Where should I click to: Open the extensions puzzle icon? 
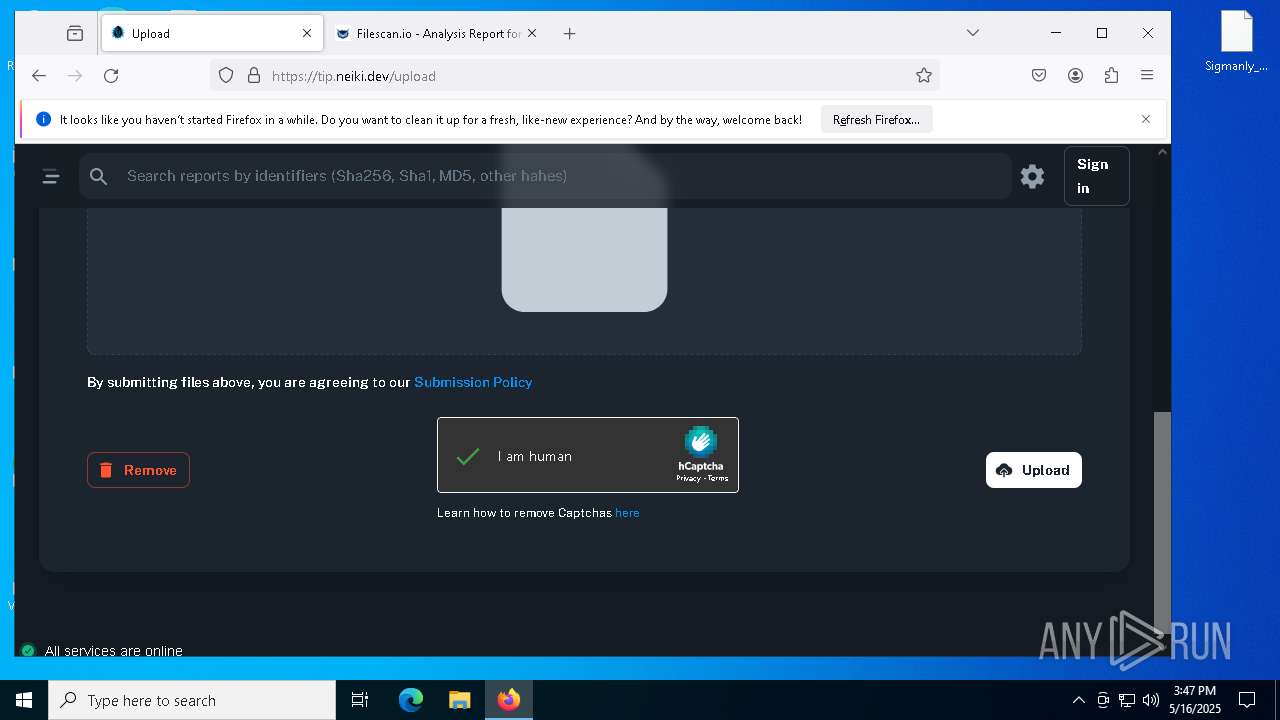click(x=1111, y=75)
